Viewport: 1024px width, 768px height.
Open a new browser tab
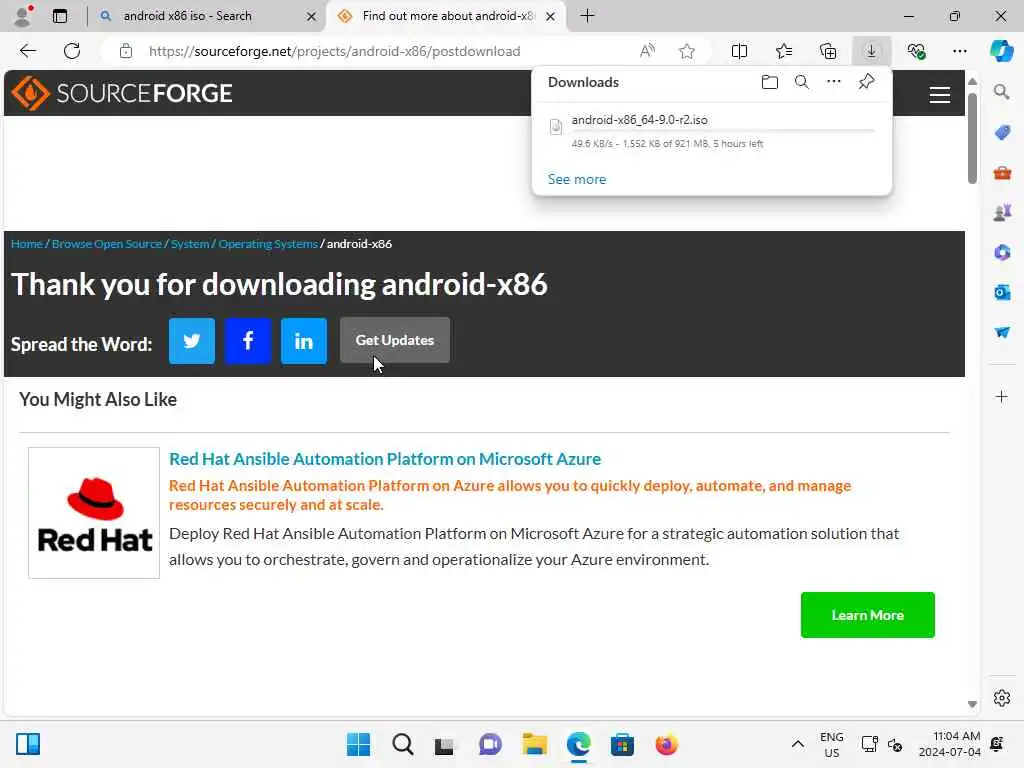pos(587,16)
